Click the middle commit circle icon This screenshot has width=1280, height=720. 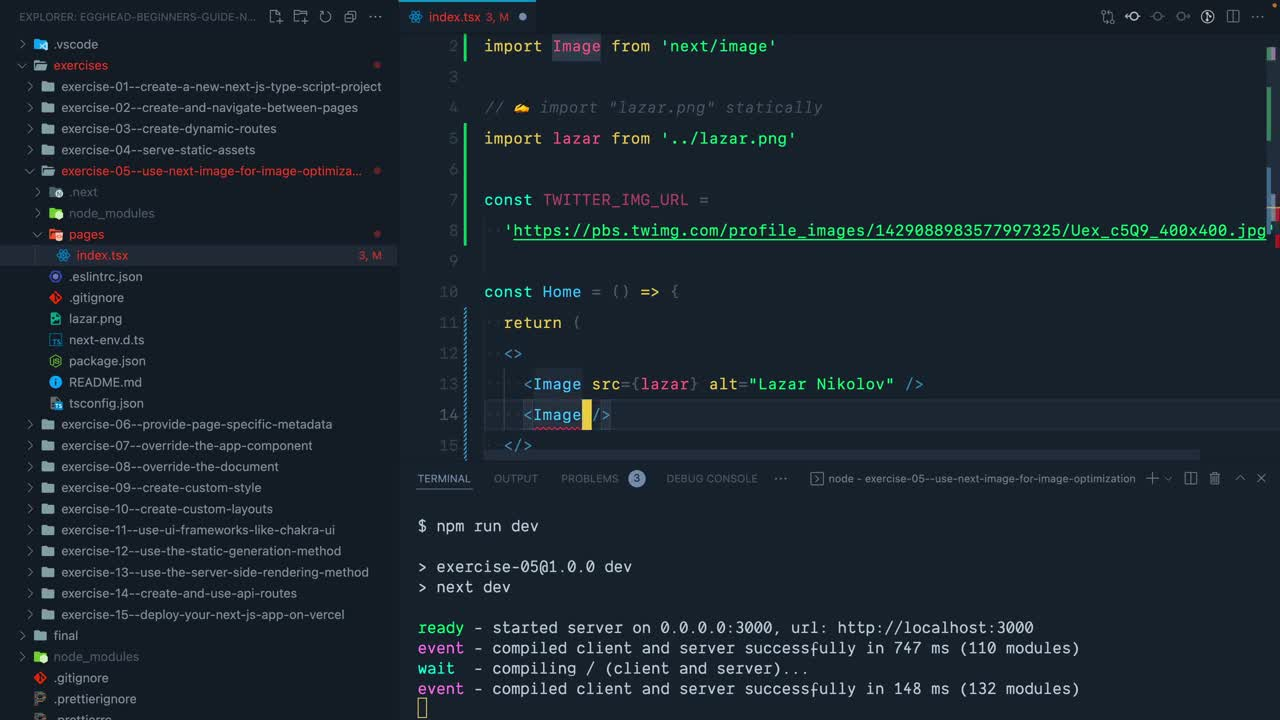(1158, 17)
